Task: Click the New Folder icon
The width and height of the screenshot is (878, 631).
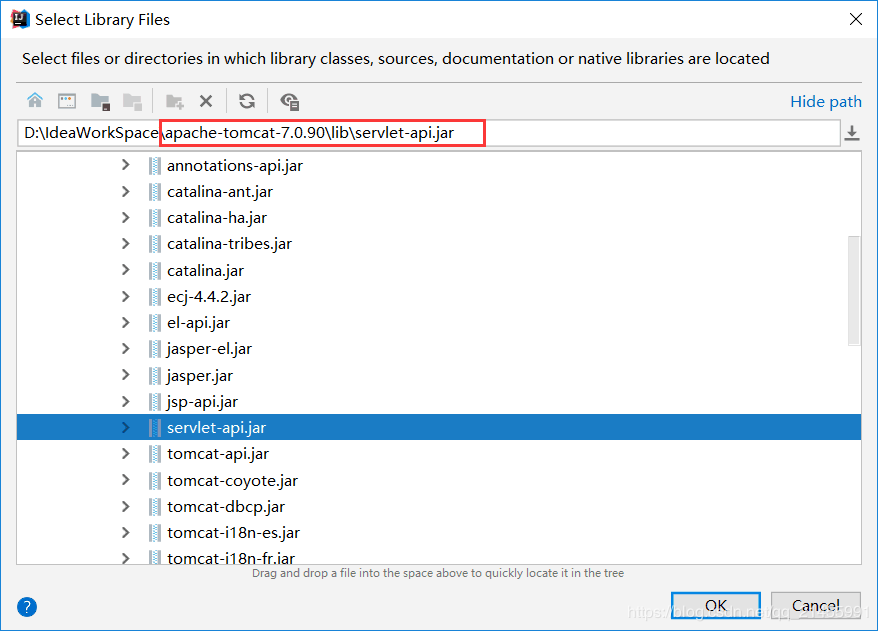Action: pyautogui.click(x=175, y=101)
